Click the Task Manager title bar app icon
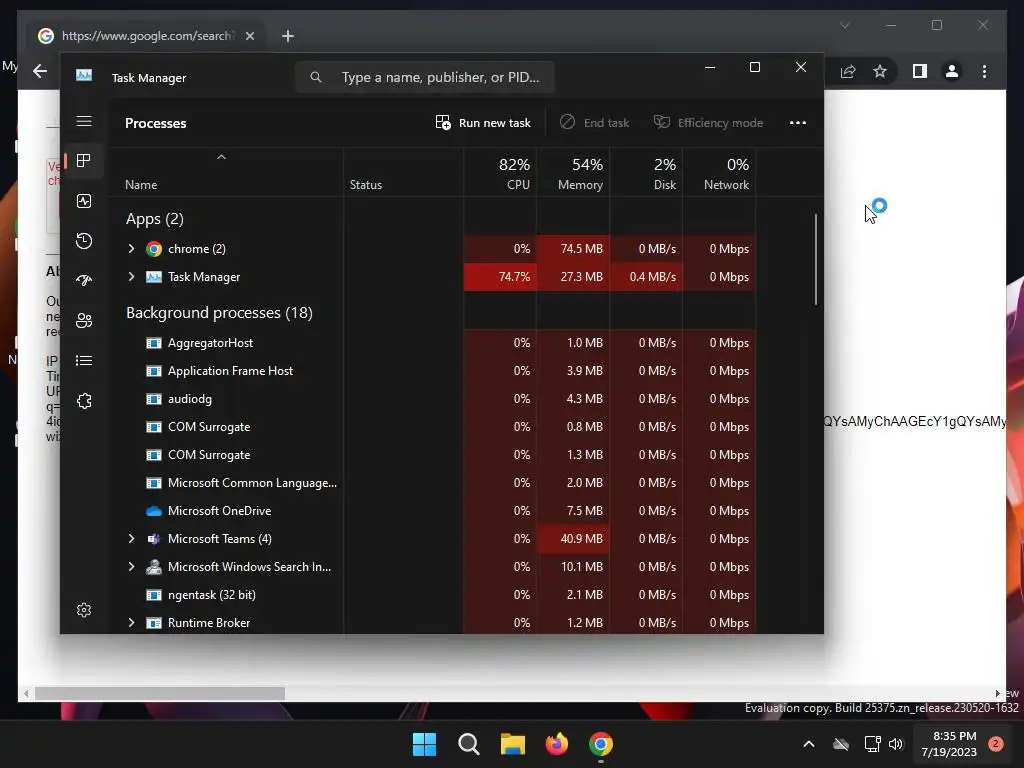Image resolution: width=1024 pixels, height=768 pixels. pos(84,76)
